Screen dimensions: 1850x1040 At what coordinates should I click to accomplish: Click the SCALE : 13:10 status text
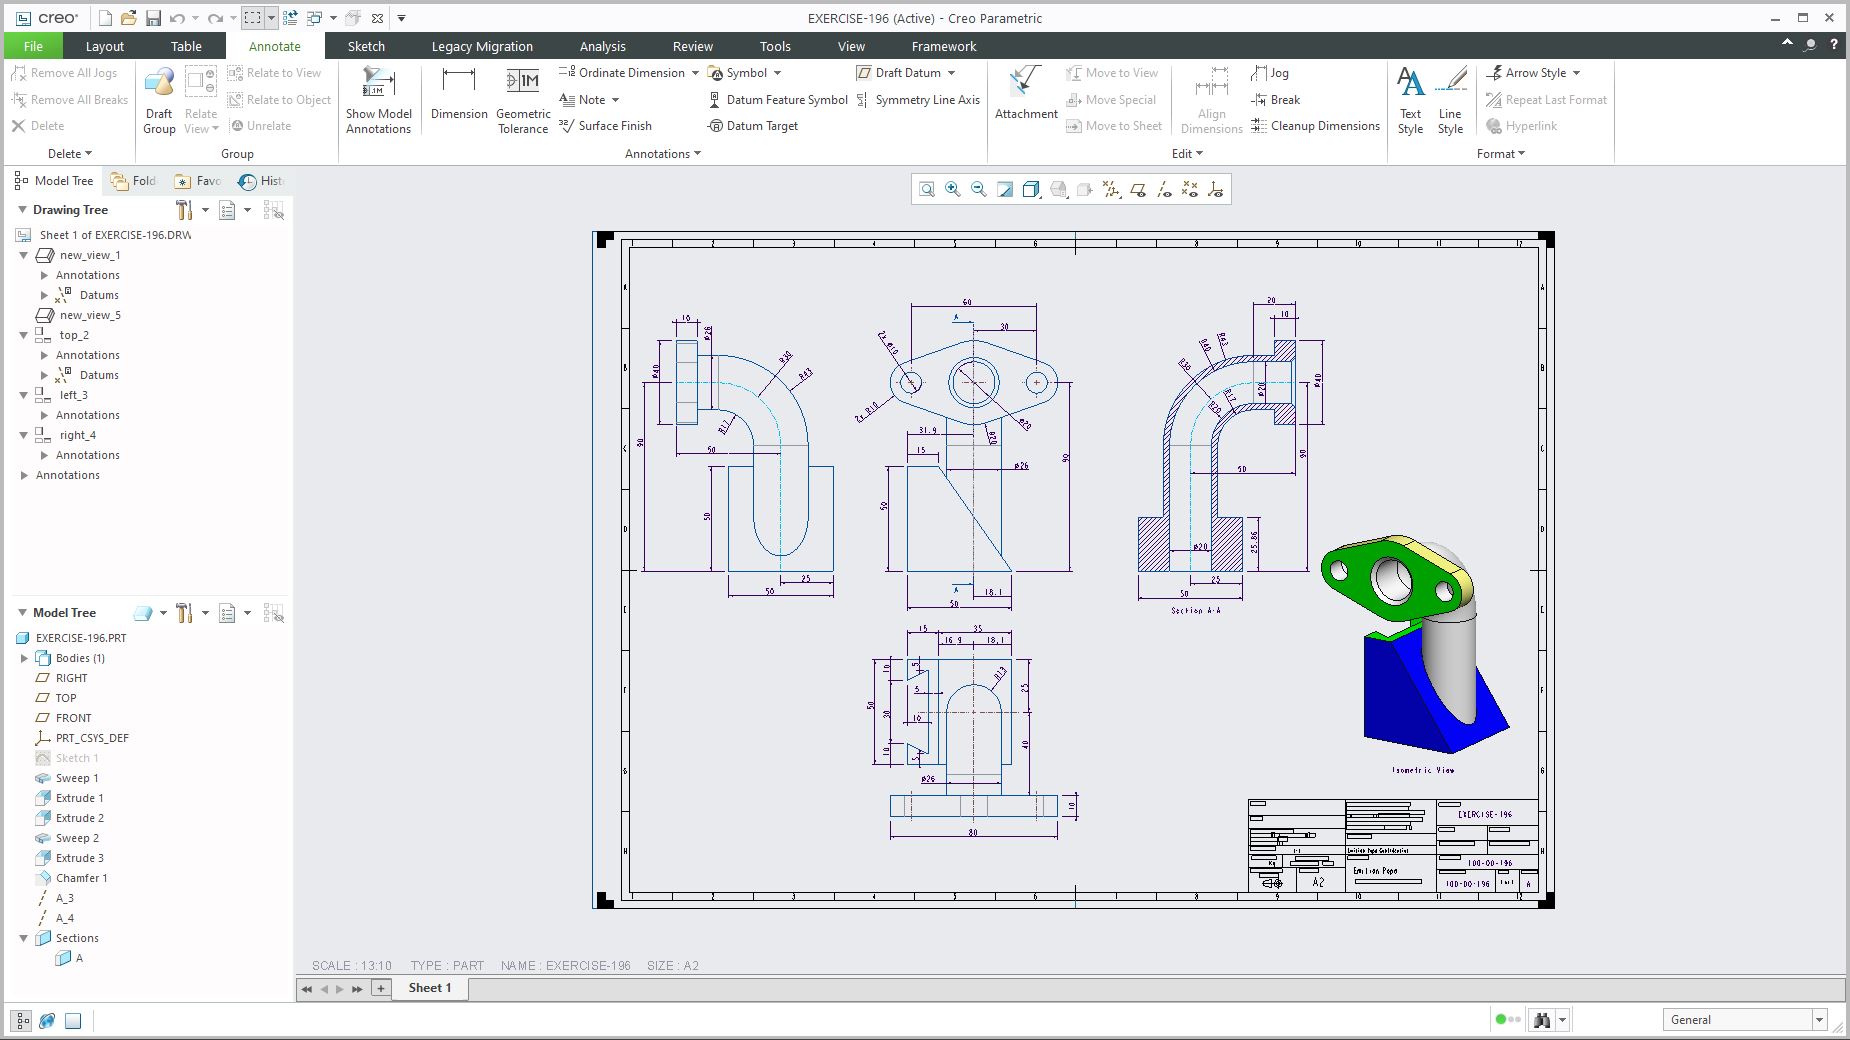coord(352,966)
